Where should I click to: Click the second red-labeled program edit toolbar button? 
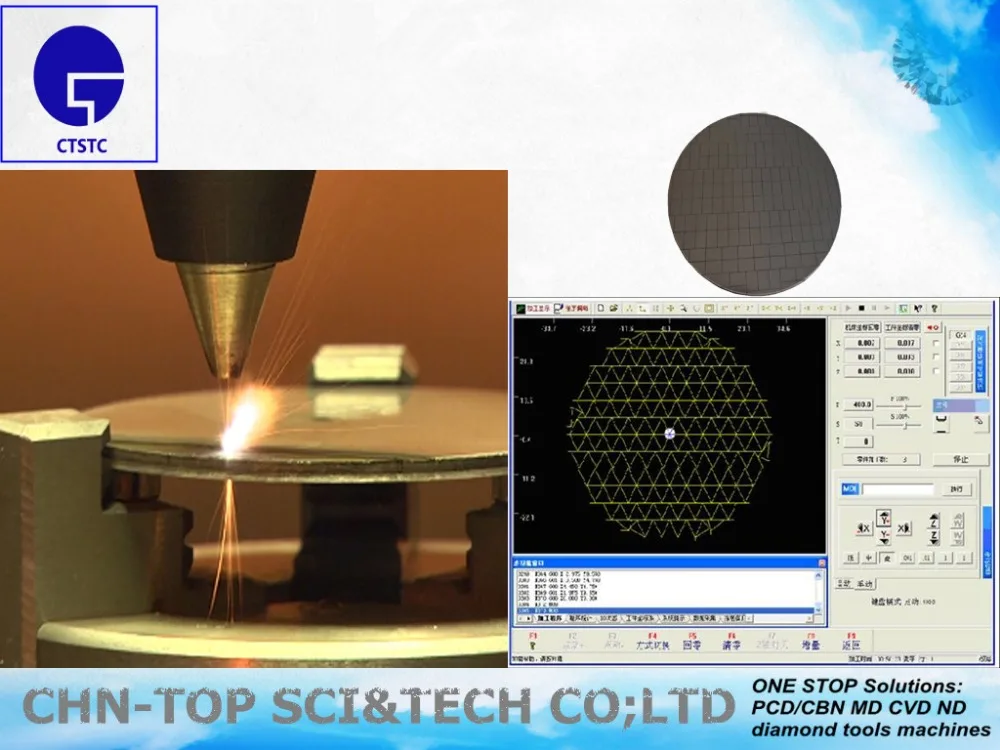tap(571, 308)
